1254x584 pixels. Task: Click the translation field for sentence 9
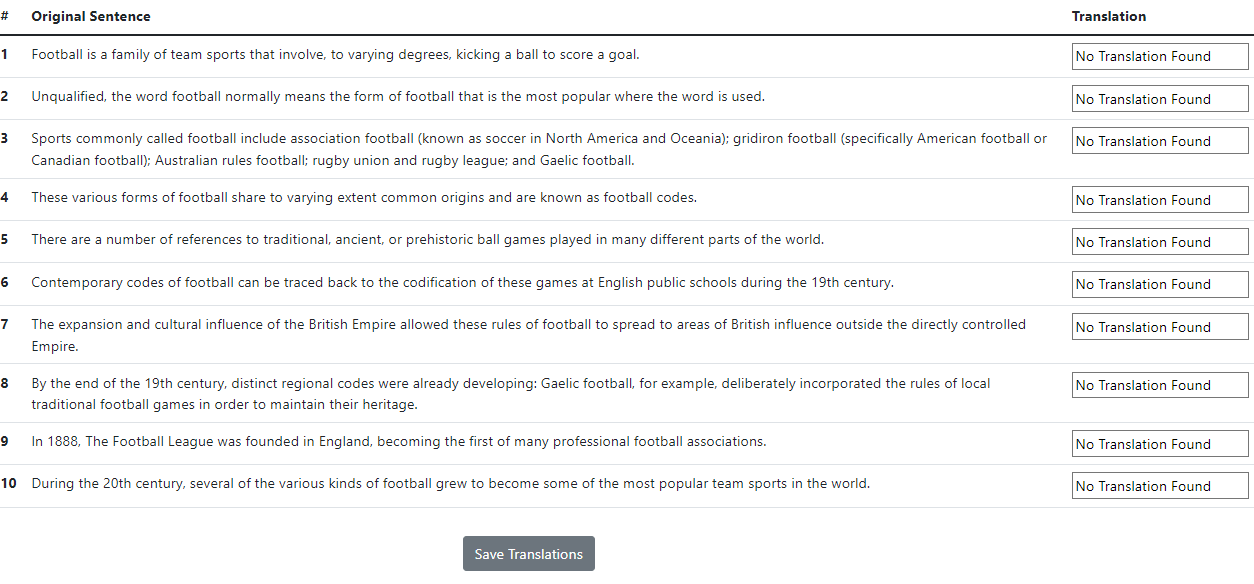[1160, 444]
